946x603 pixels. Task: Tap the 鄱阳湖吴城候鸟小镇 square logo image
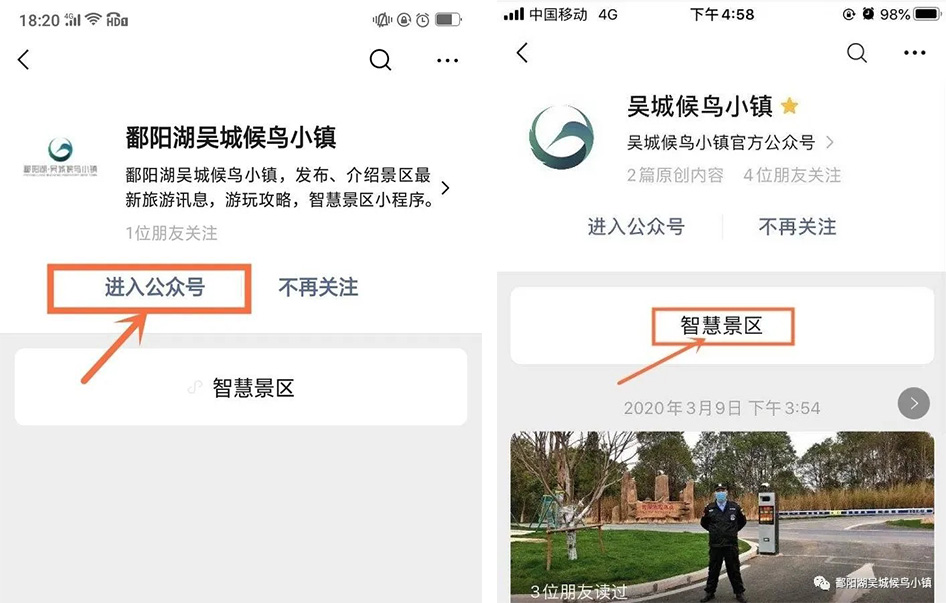[x=61, y=156]
